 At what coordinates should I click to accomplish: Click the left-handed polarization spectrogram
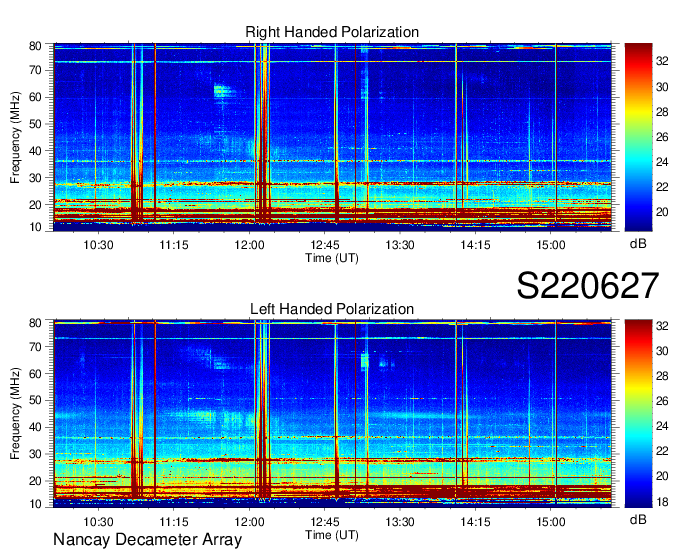coord(332,414)
